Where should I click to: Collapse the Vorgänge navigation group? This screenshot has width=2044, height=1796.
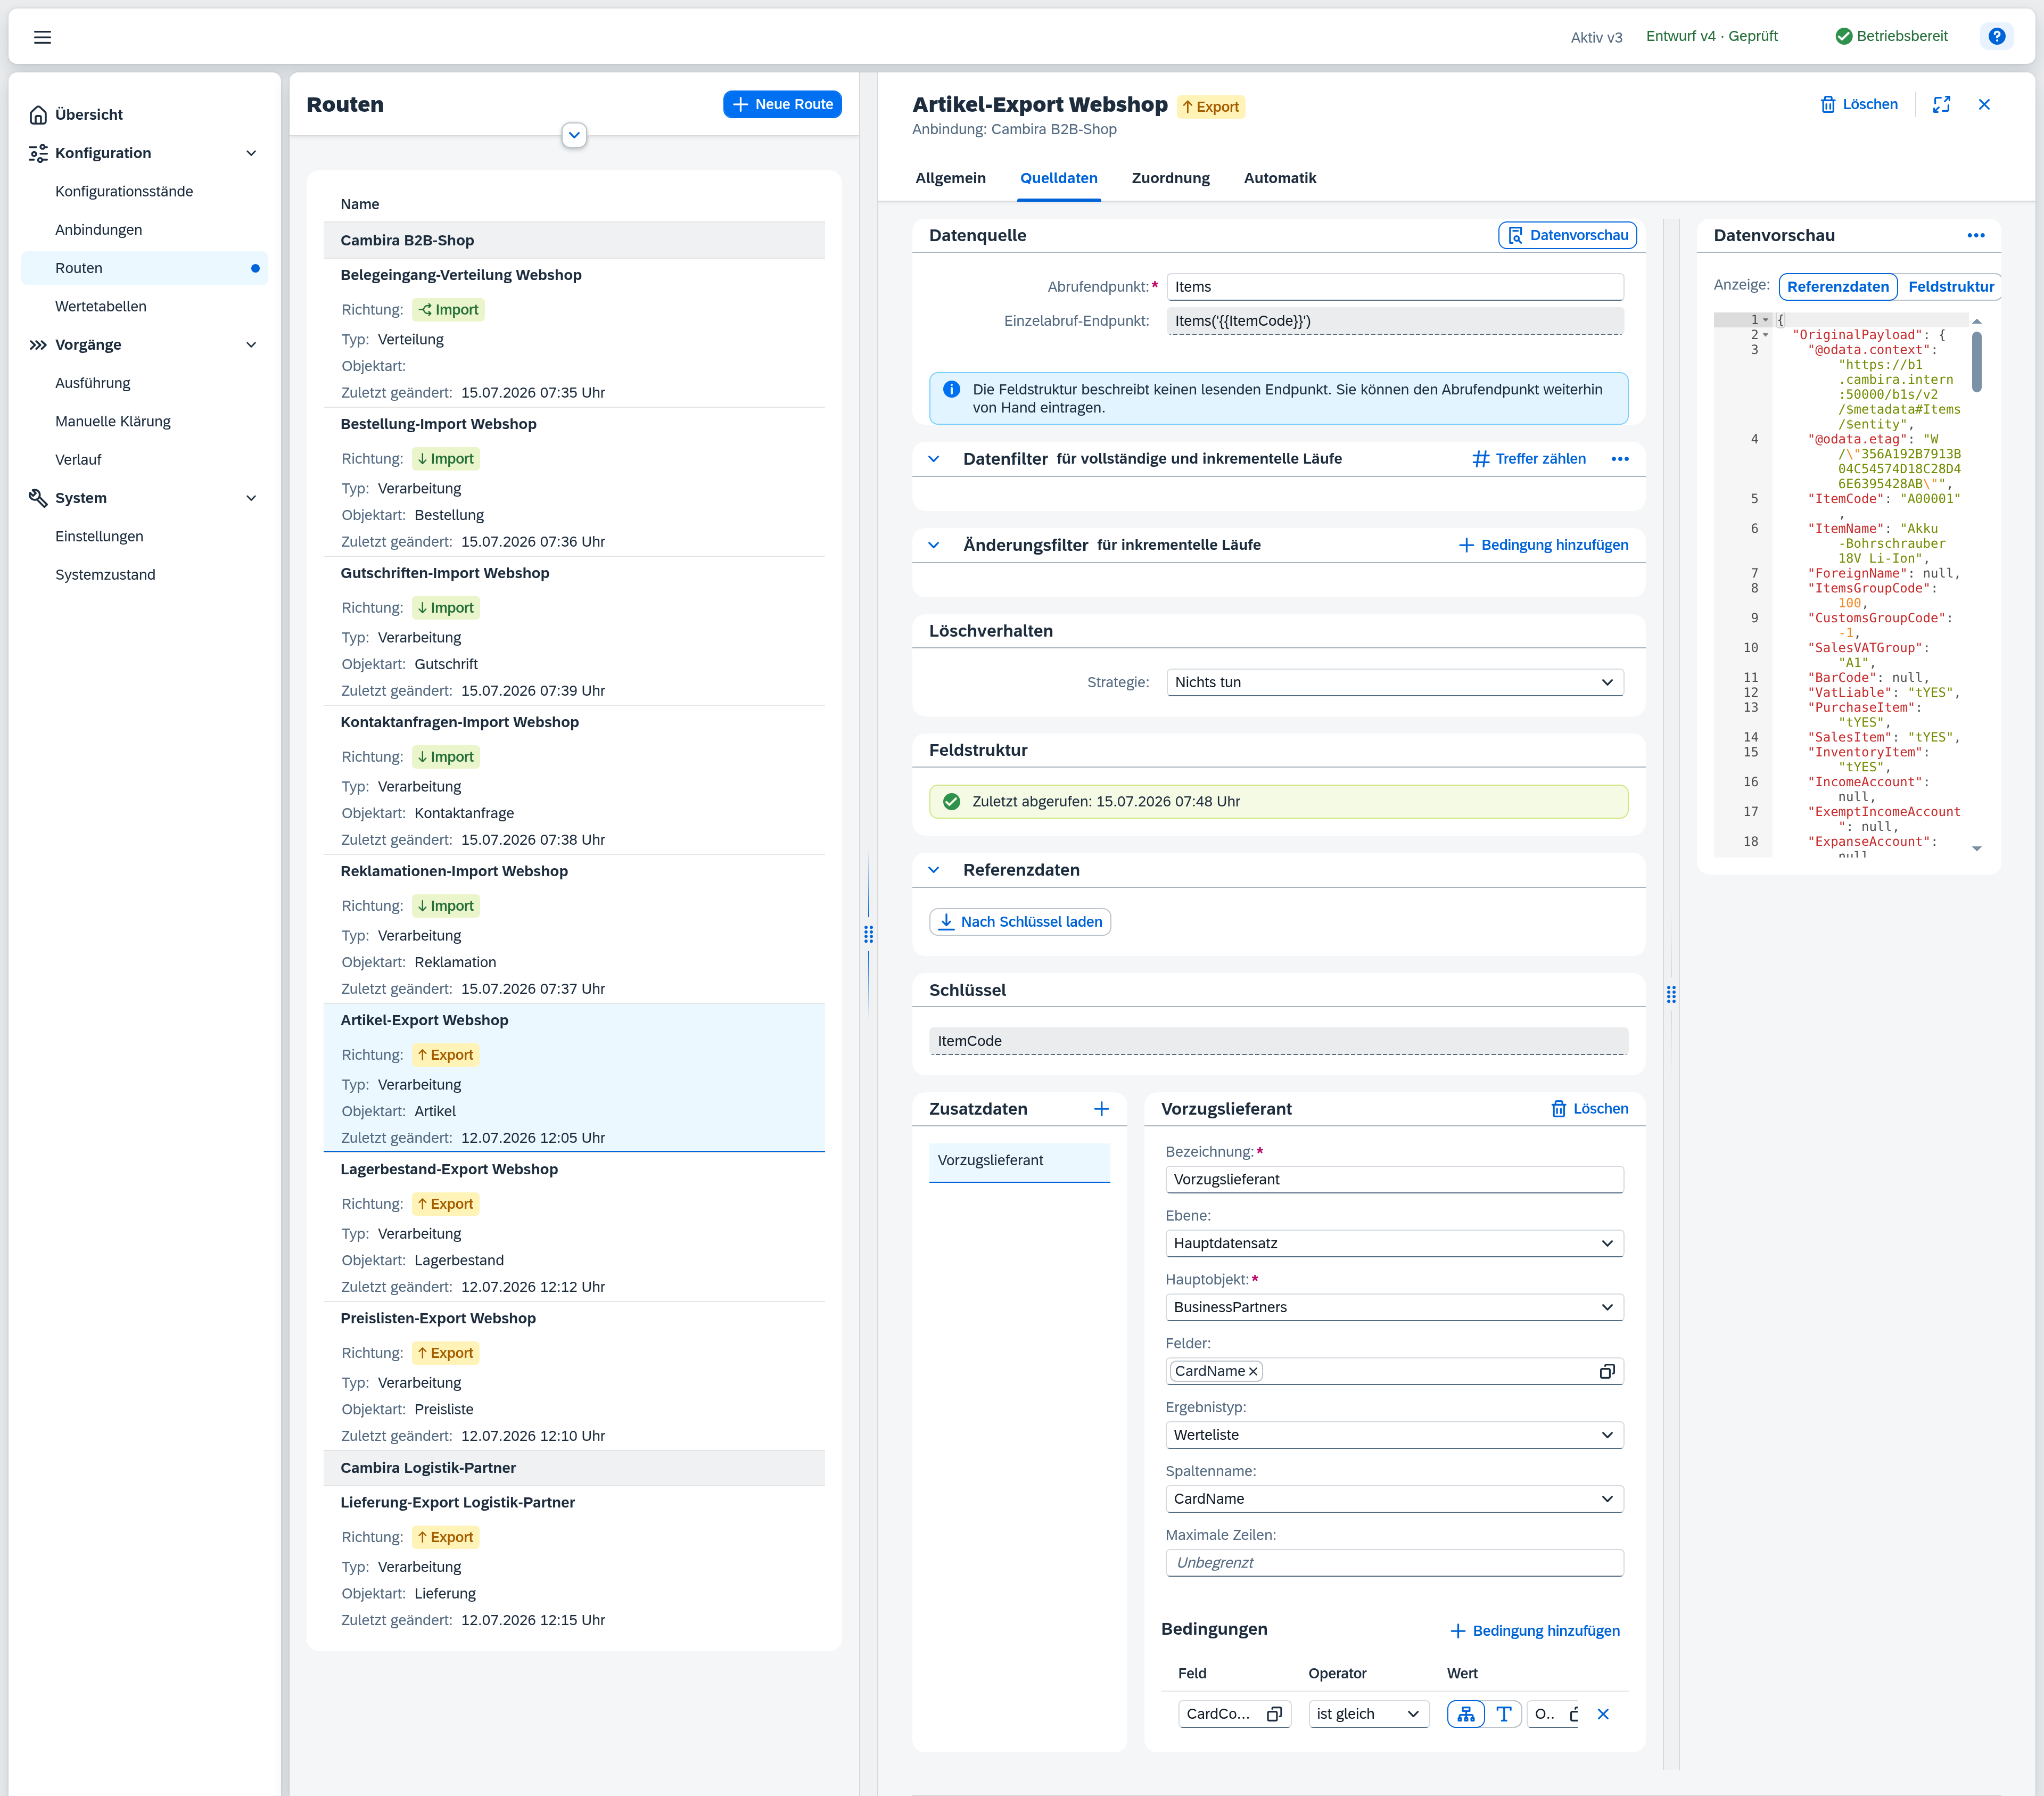tap(251, 345)
